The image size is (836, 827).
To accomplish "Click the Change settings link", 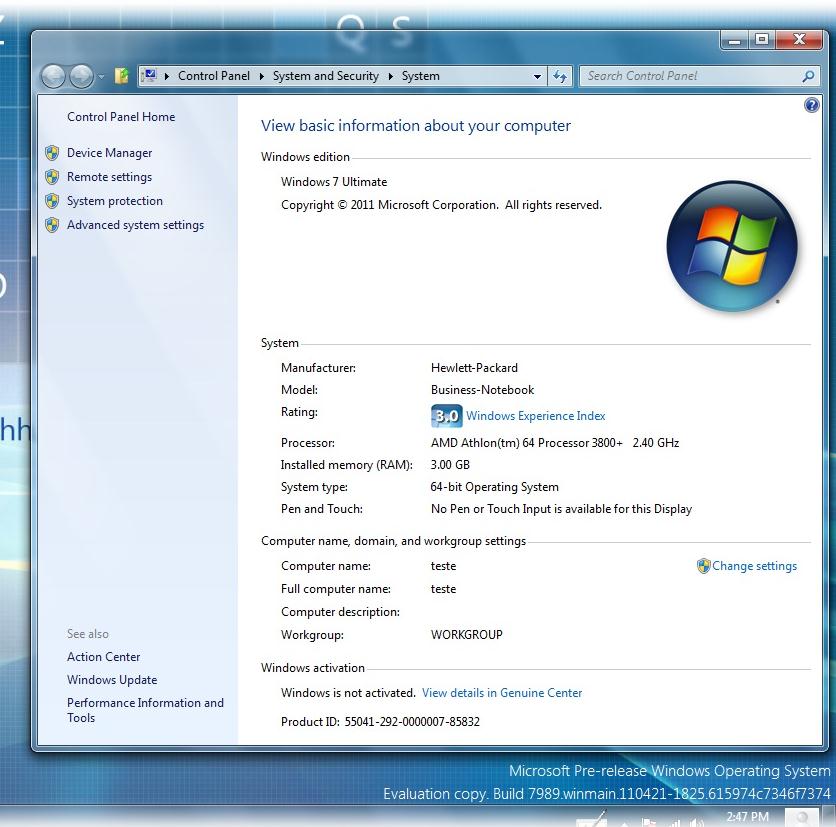I will tap(754, 566).
